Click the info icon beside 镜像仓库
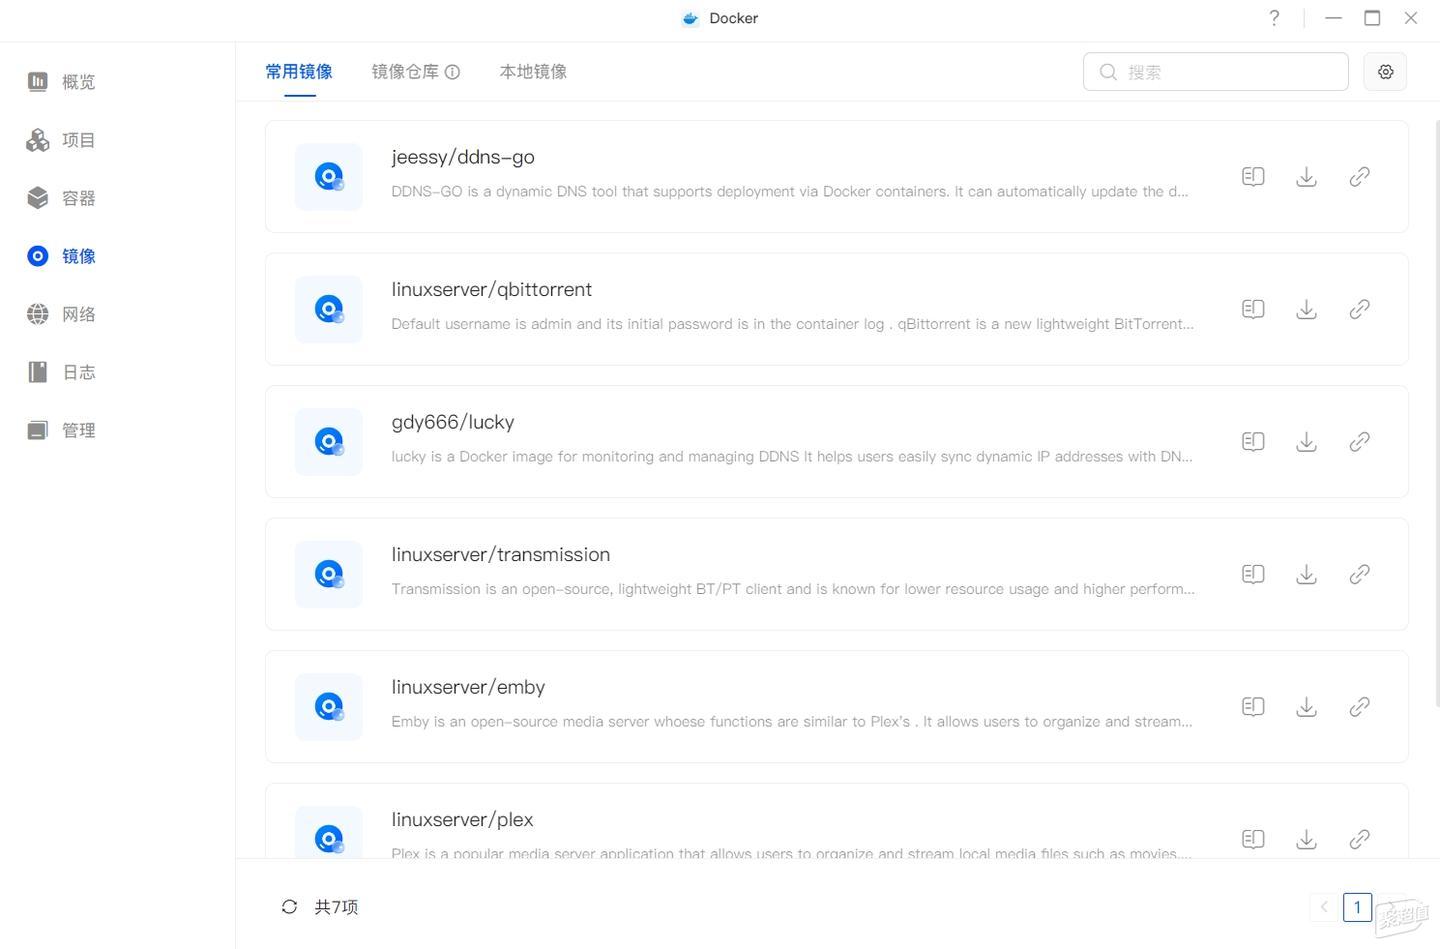Image resolution: width=1440 pixels, height=949 pixels. click(x=452, y=72)
